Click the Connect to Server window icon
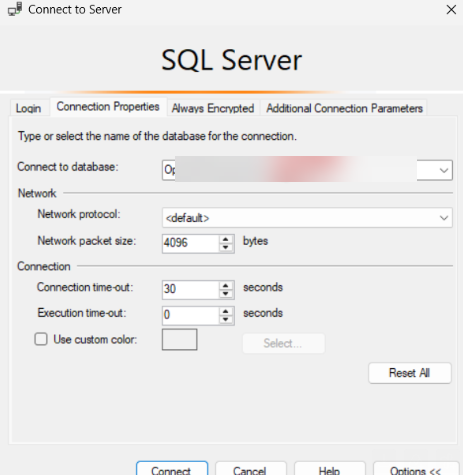Screen dimensions: 463x475 pyautogui.click(x=15, y=9)
